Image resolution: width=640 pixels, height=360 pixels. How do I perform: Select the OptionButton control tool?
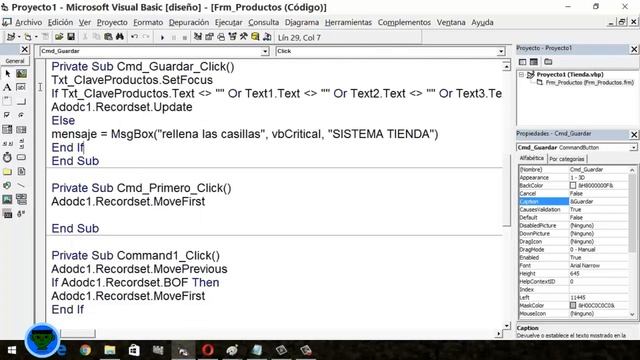tap(21, 115)
